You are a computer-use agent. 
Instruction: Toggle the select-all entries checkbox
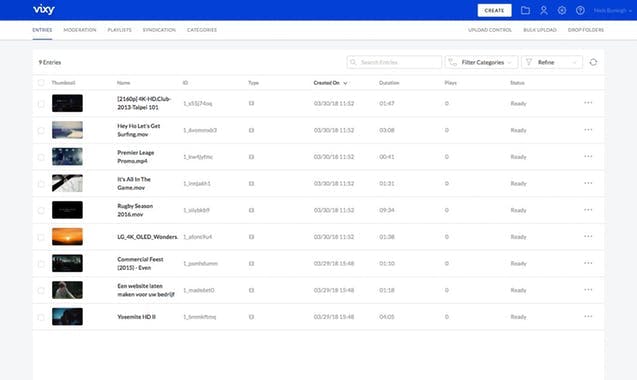(41, 83)
